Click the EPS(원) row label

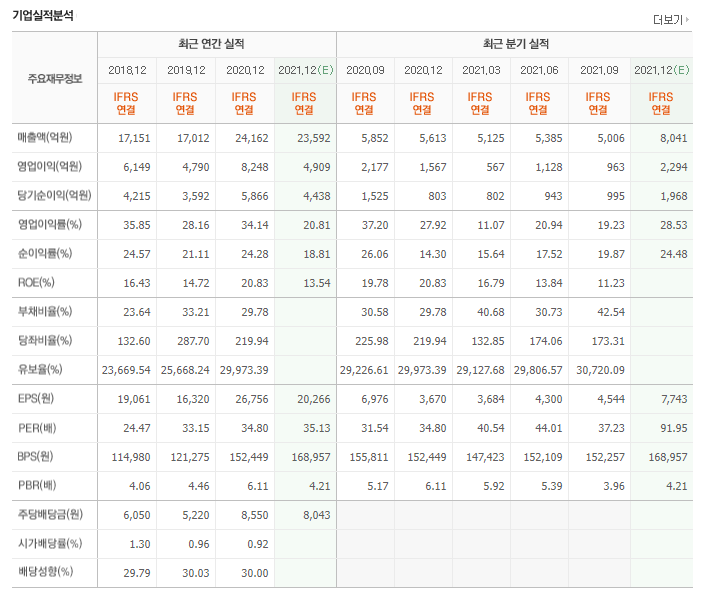pyautogui.click(x=36, y=398)
